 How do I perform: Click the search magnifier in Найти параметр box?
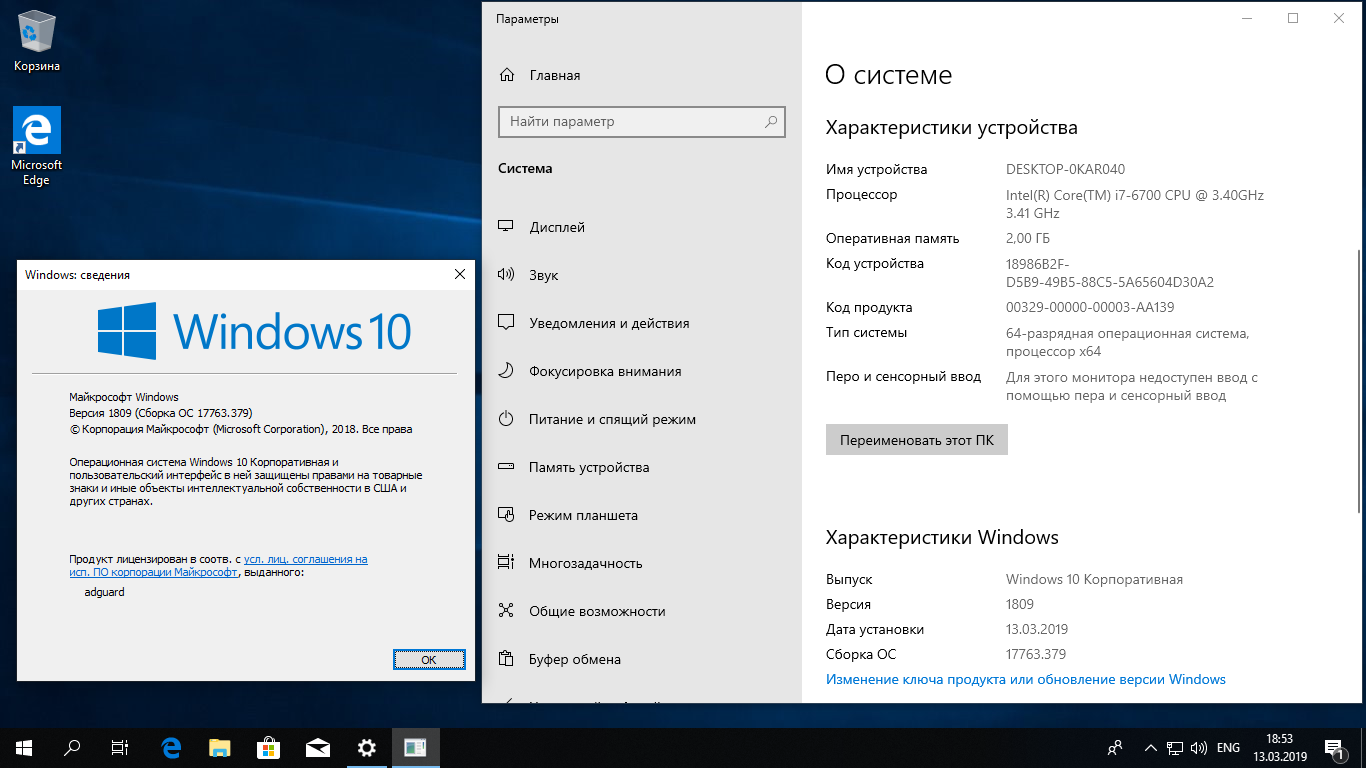point(771,122)
